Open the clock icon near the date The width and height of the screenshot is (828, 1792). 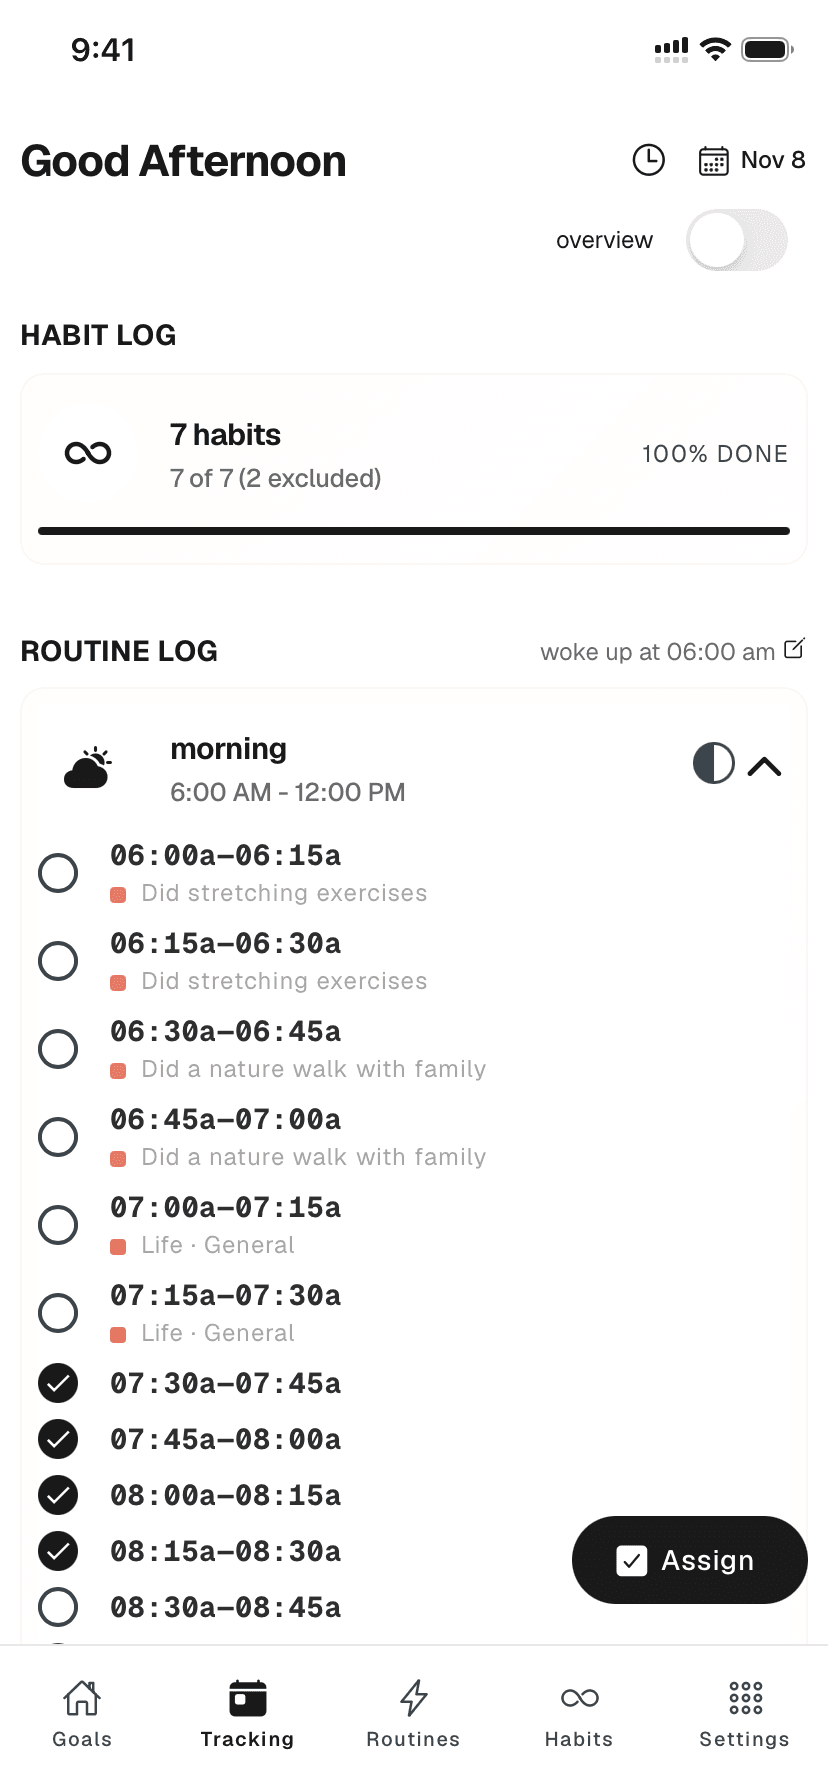(648, 160)
